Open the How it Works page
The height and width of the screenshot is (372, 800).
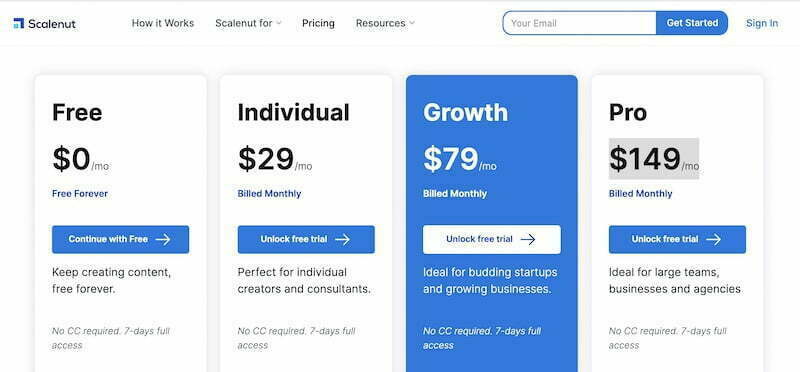click(163, 23)
